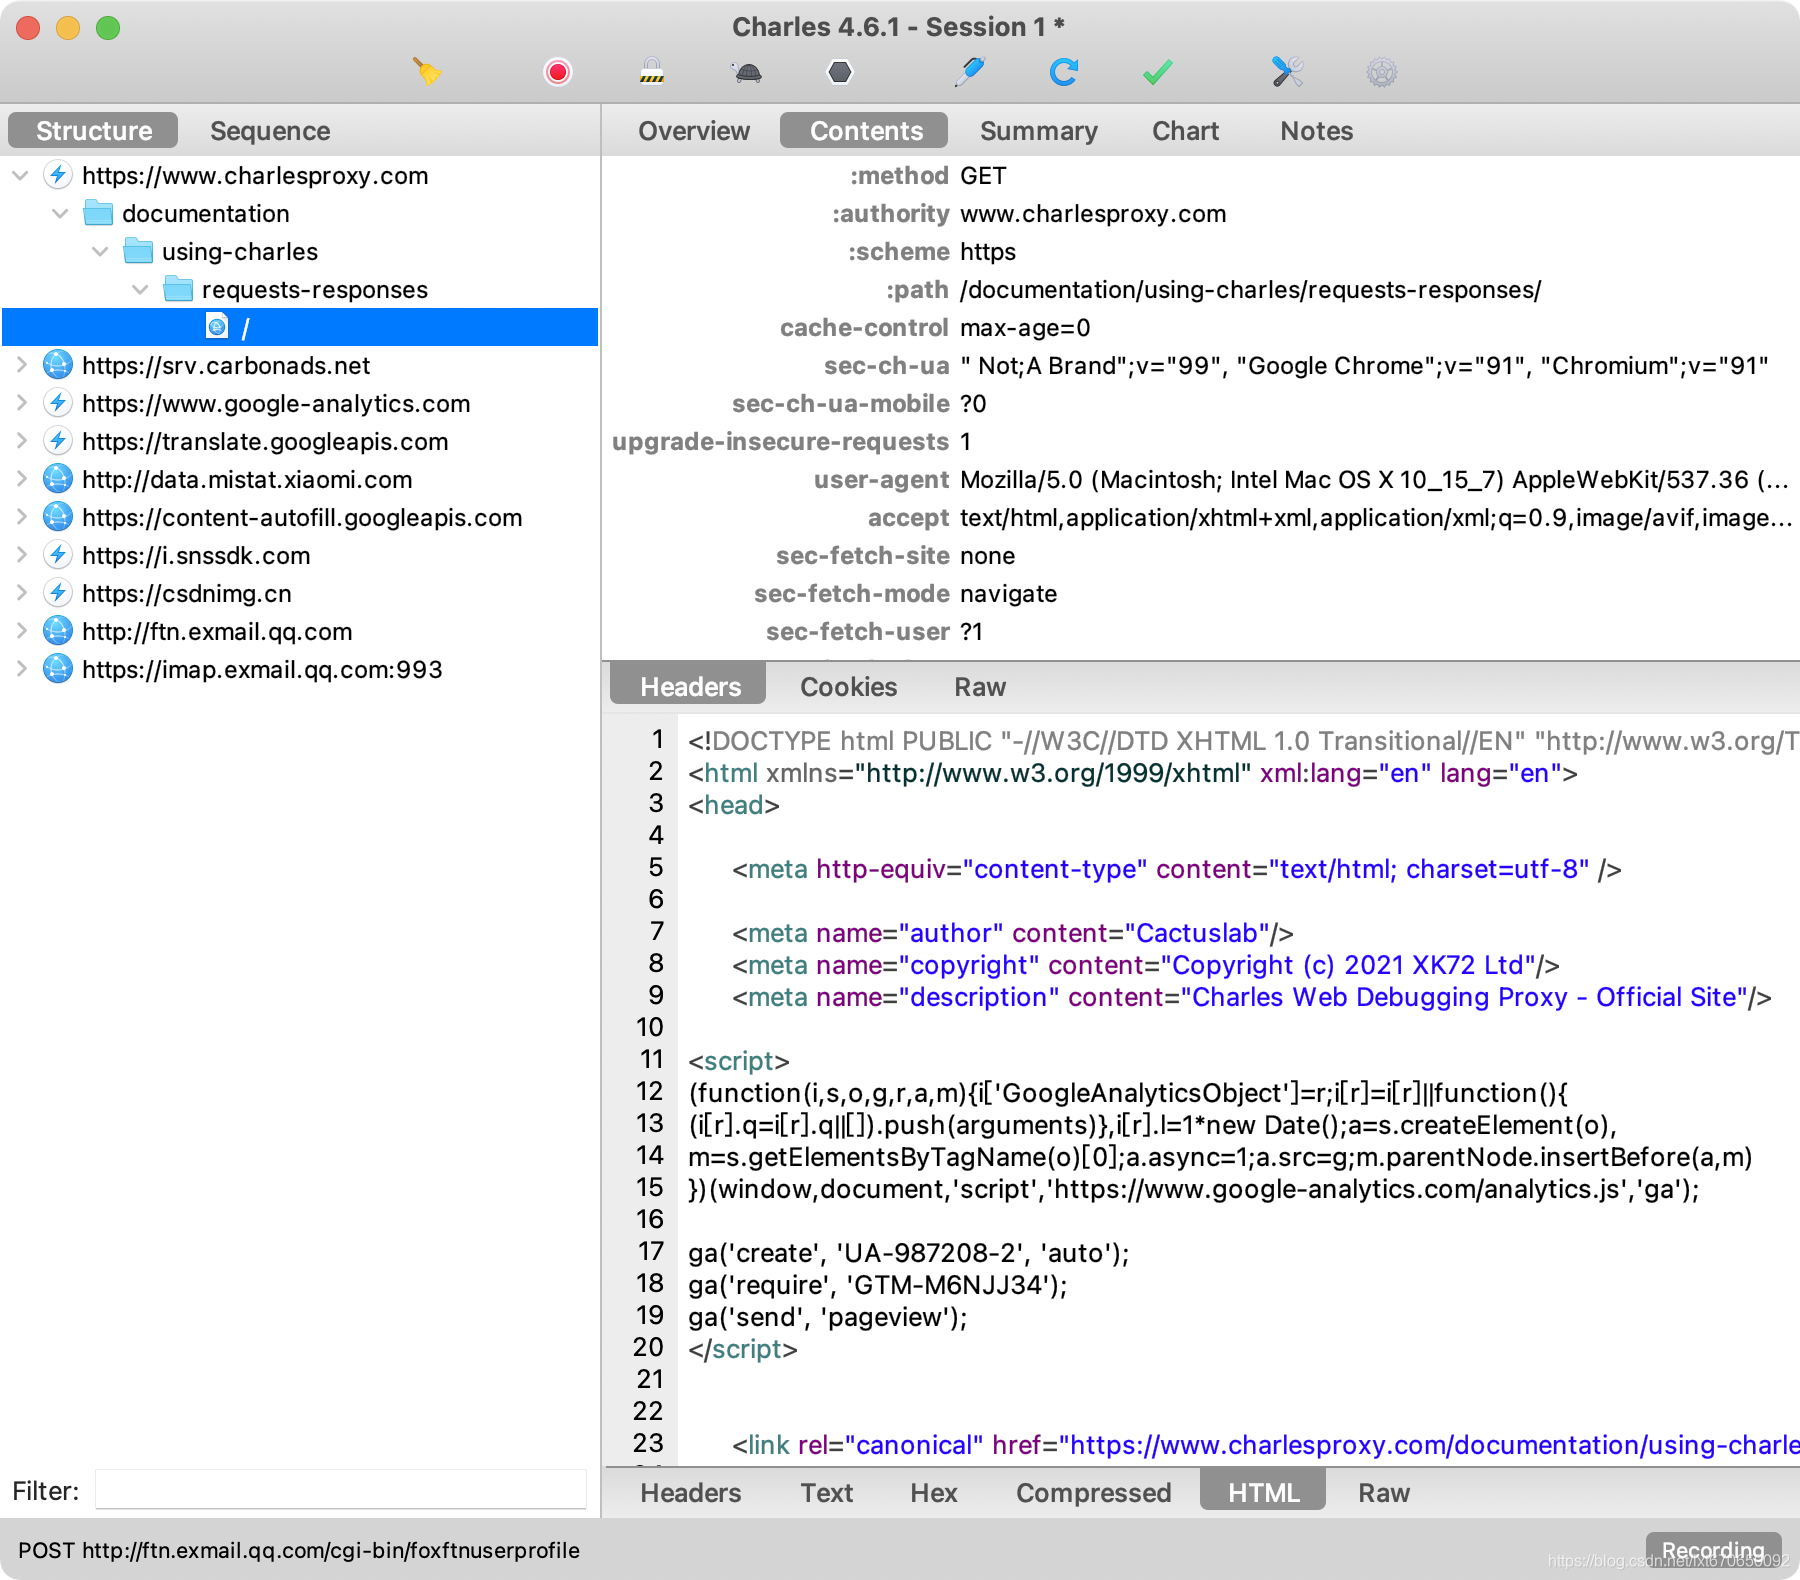
Task: Click the globe icon beside srv.carbonads.net
Action: [58, 366]
